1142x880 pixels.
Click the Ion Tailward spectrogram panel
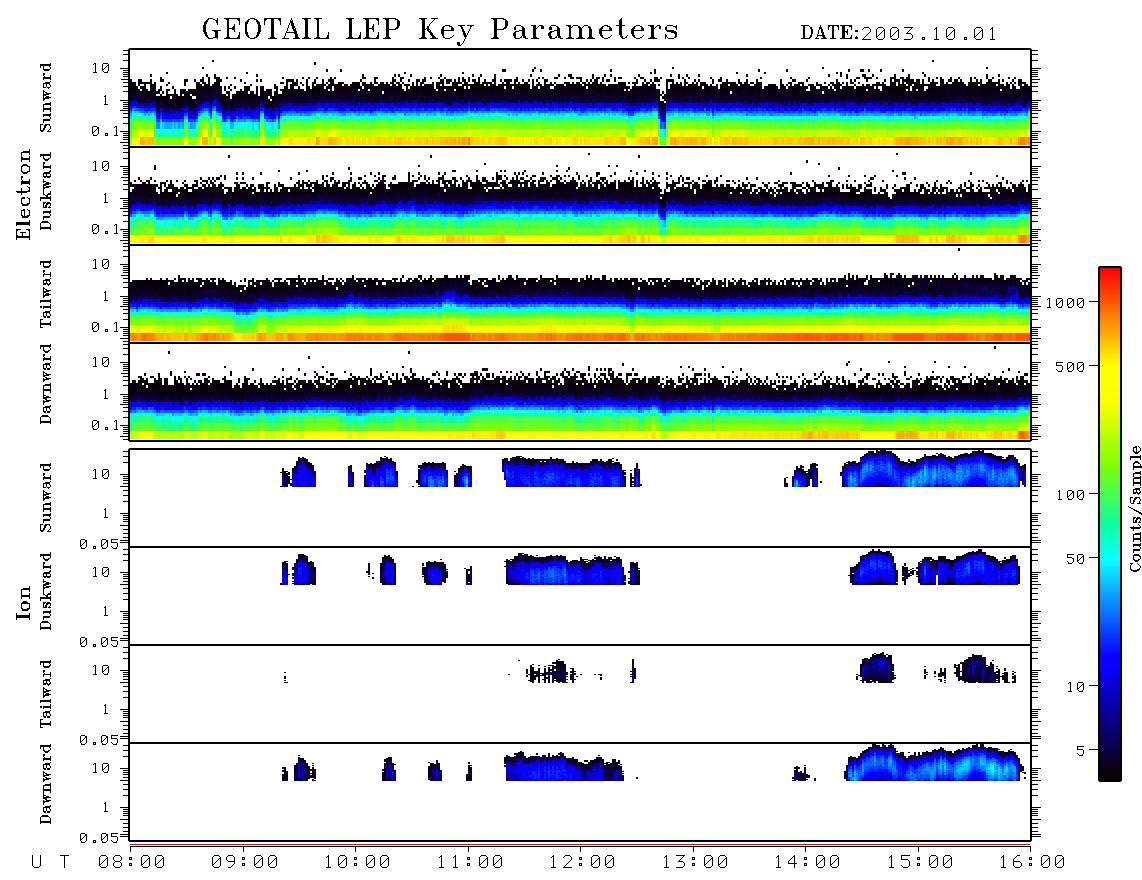[x=580, y=694]
